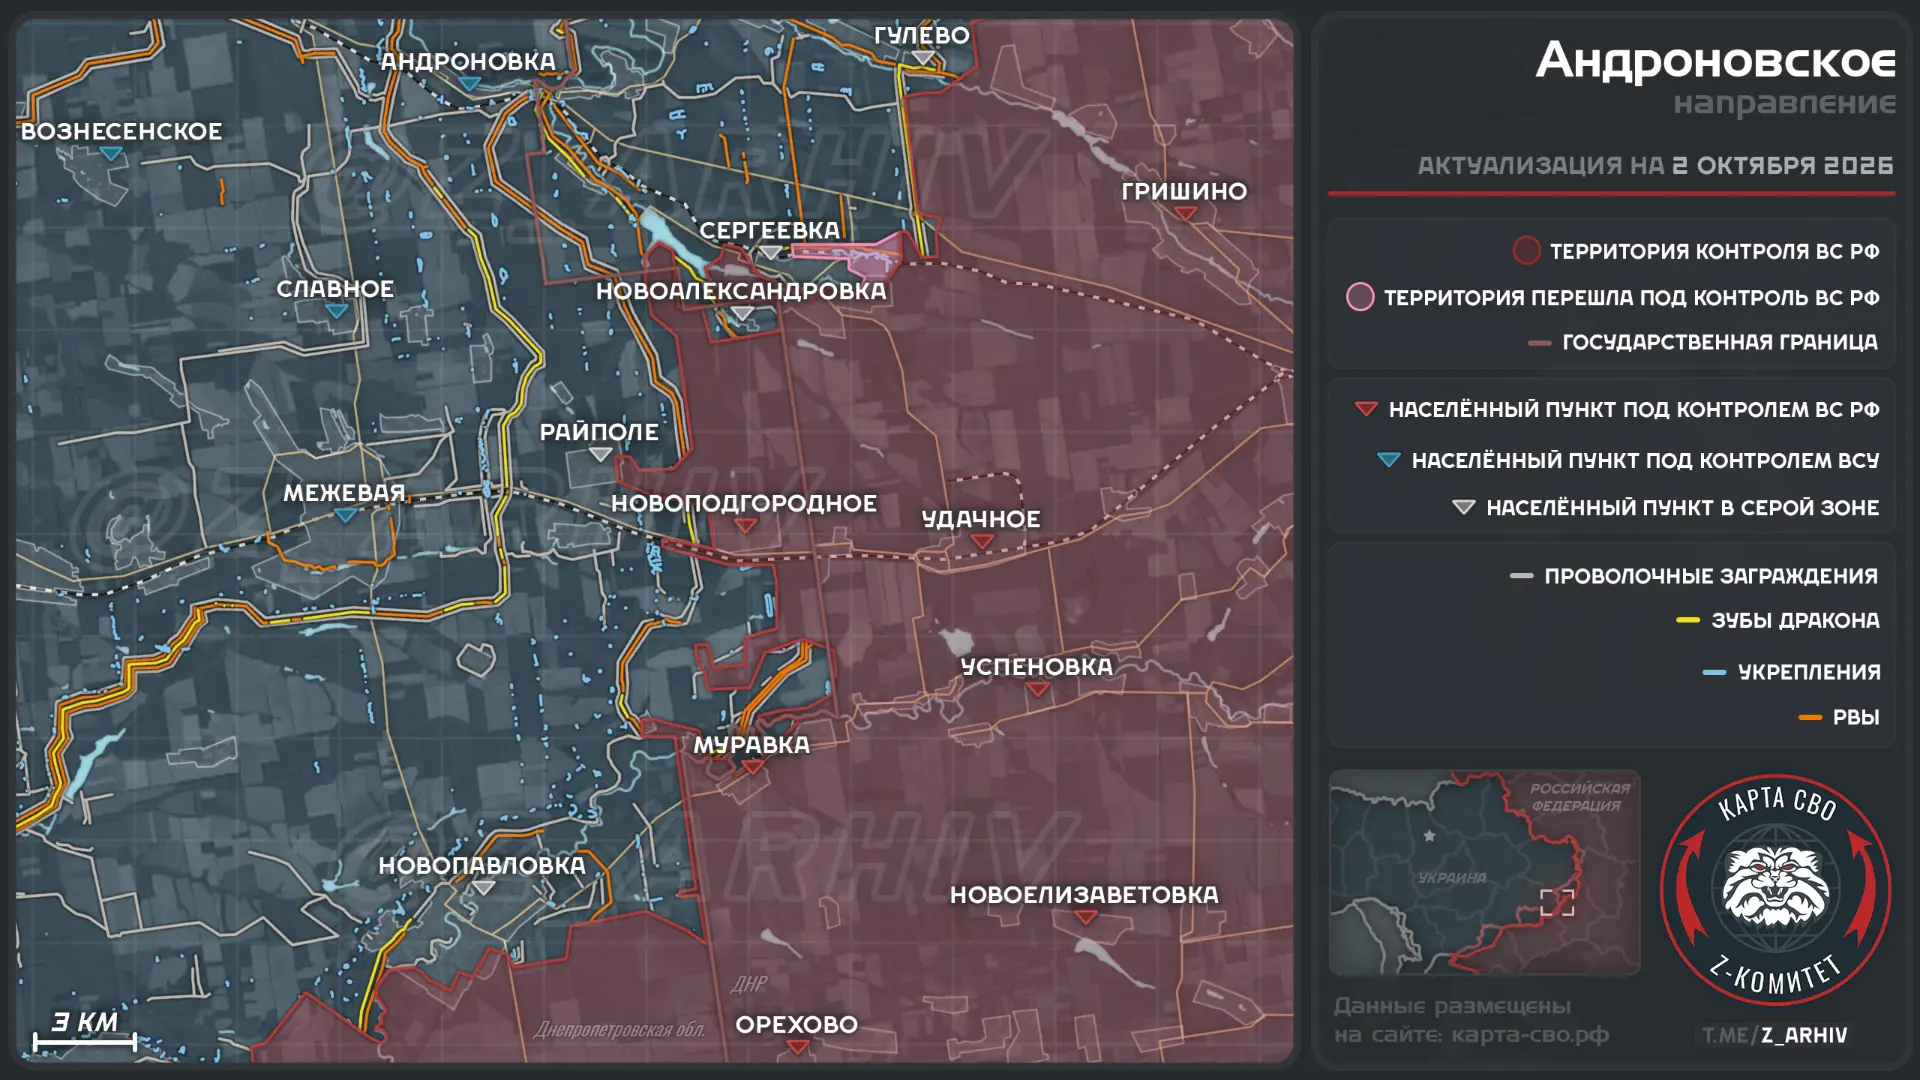Click the grey zone settlement legend triangle
This screenshot has height=1080, width=1920.
pyautogui.click(x=1463, y=508)
